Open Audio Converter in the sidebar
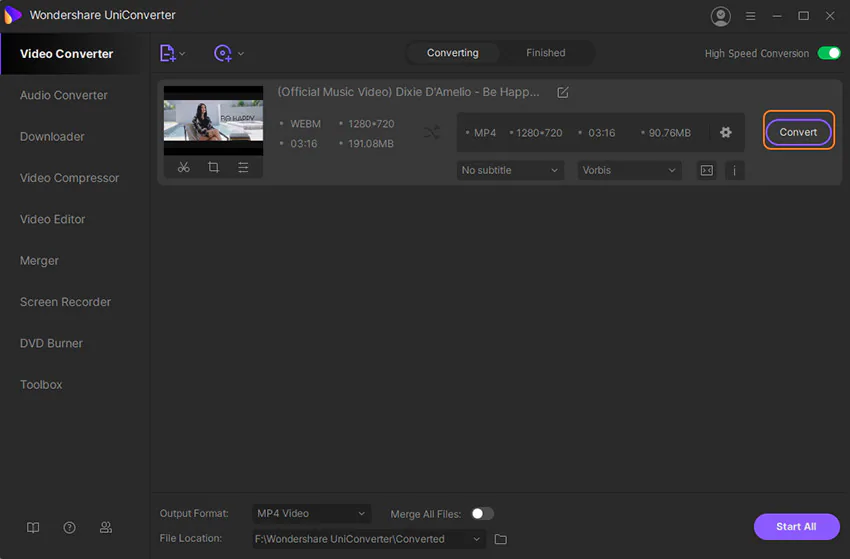The image size is (850, 559). click(64, 95)
